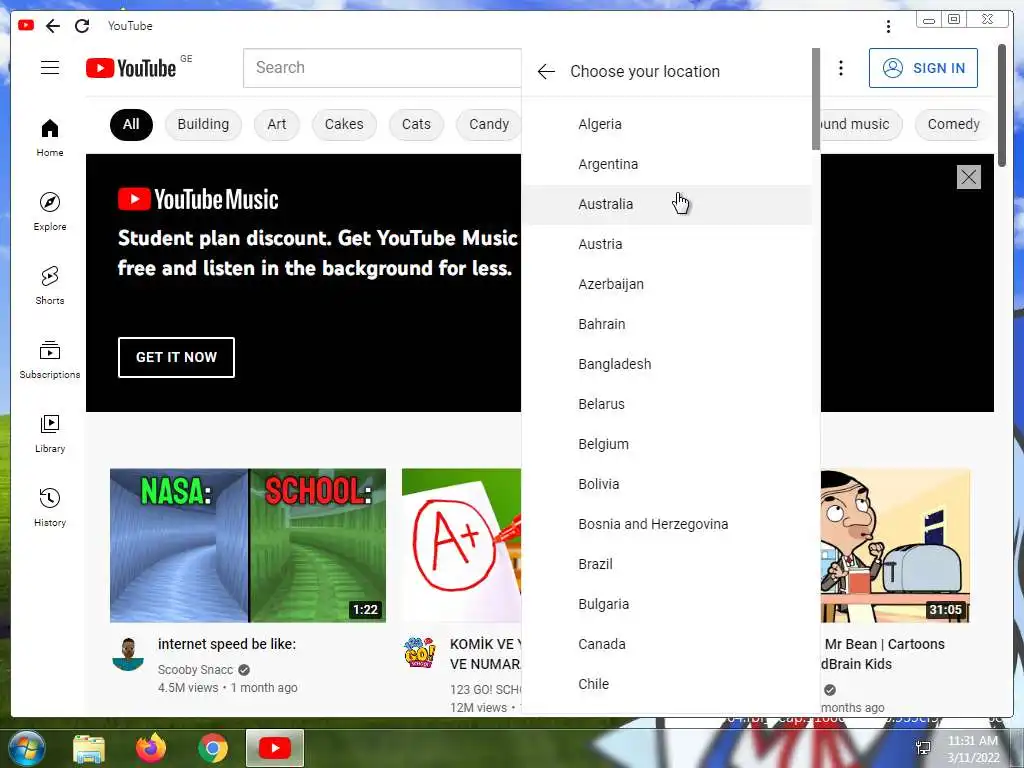The image size is (1024, 768).
Task: Select YouTube app in taskbar
Action: click(275, 748)
